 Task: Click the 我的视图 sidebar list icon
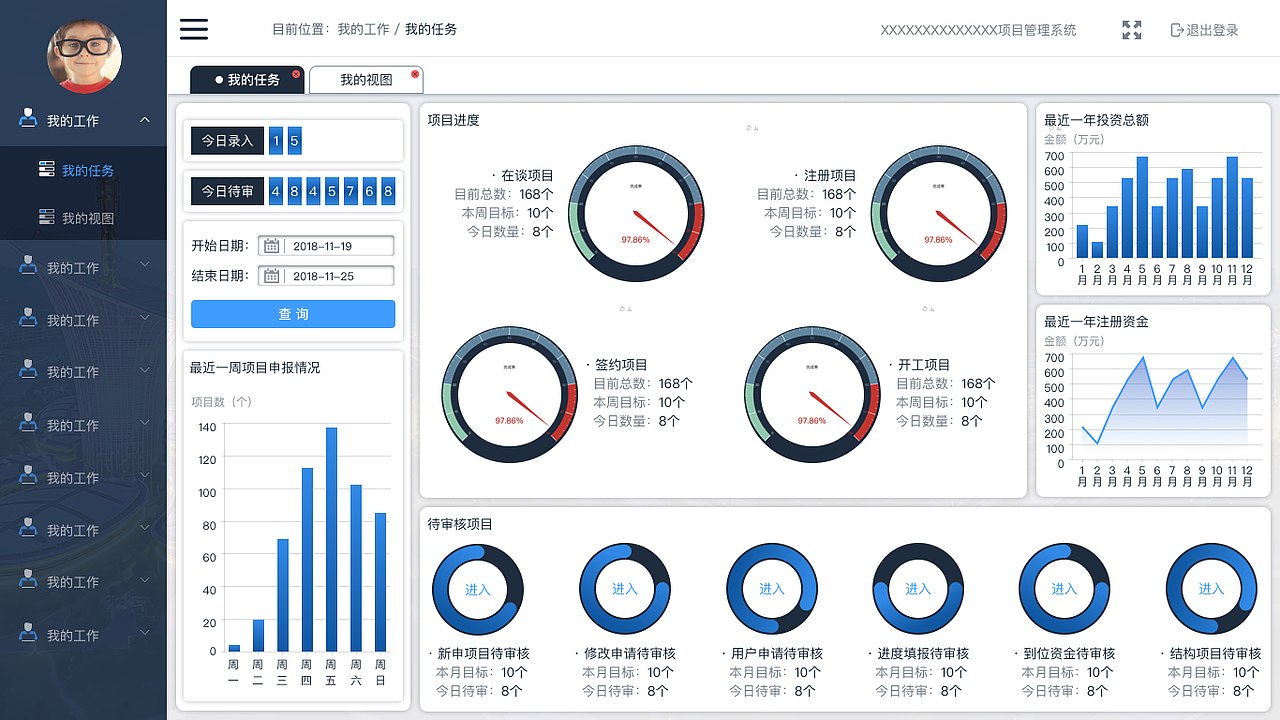(x=46, y=216)
